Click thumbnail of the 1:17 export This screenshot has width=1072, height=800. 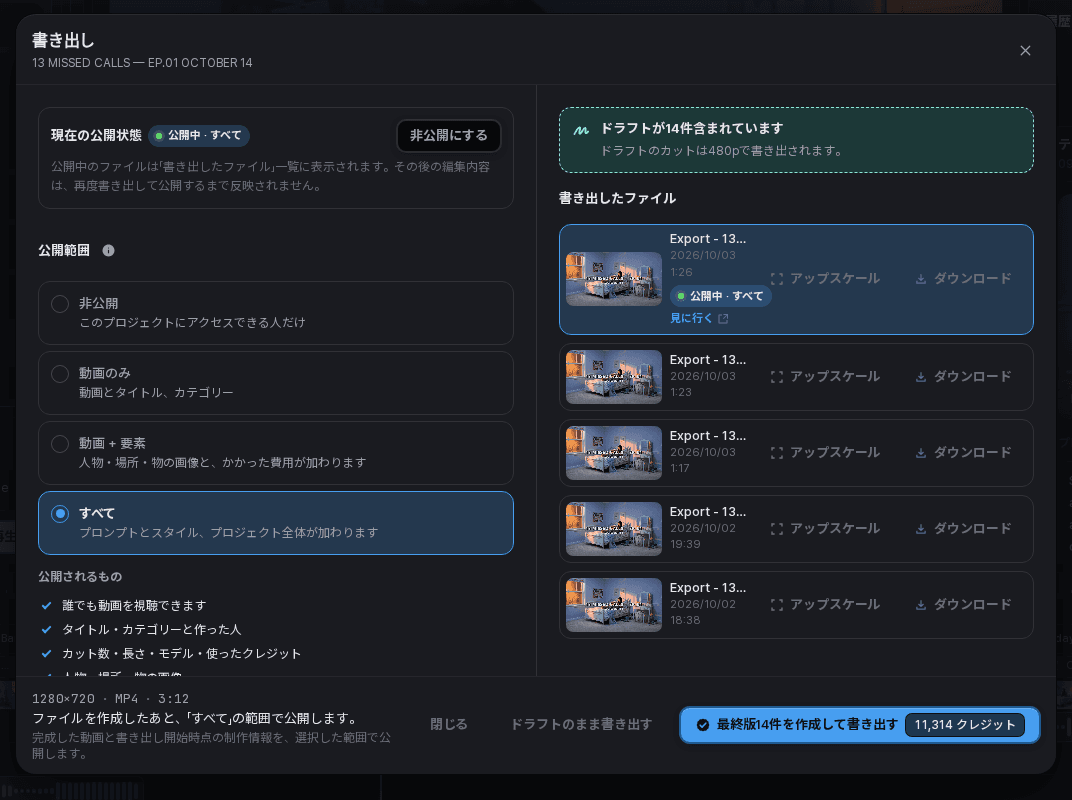tap(614, 453)
